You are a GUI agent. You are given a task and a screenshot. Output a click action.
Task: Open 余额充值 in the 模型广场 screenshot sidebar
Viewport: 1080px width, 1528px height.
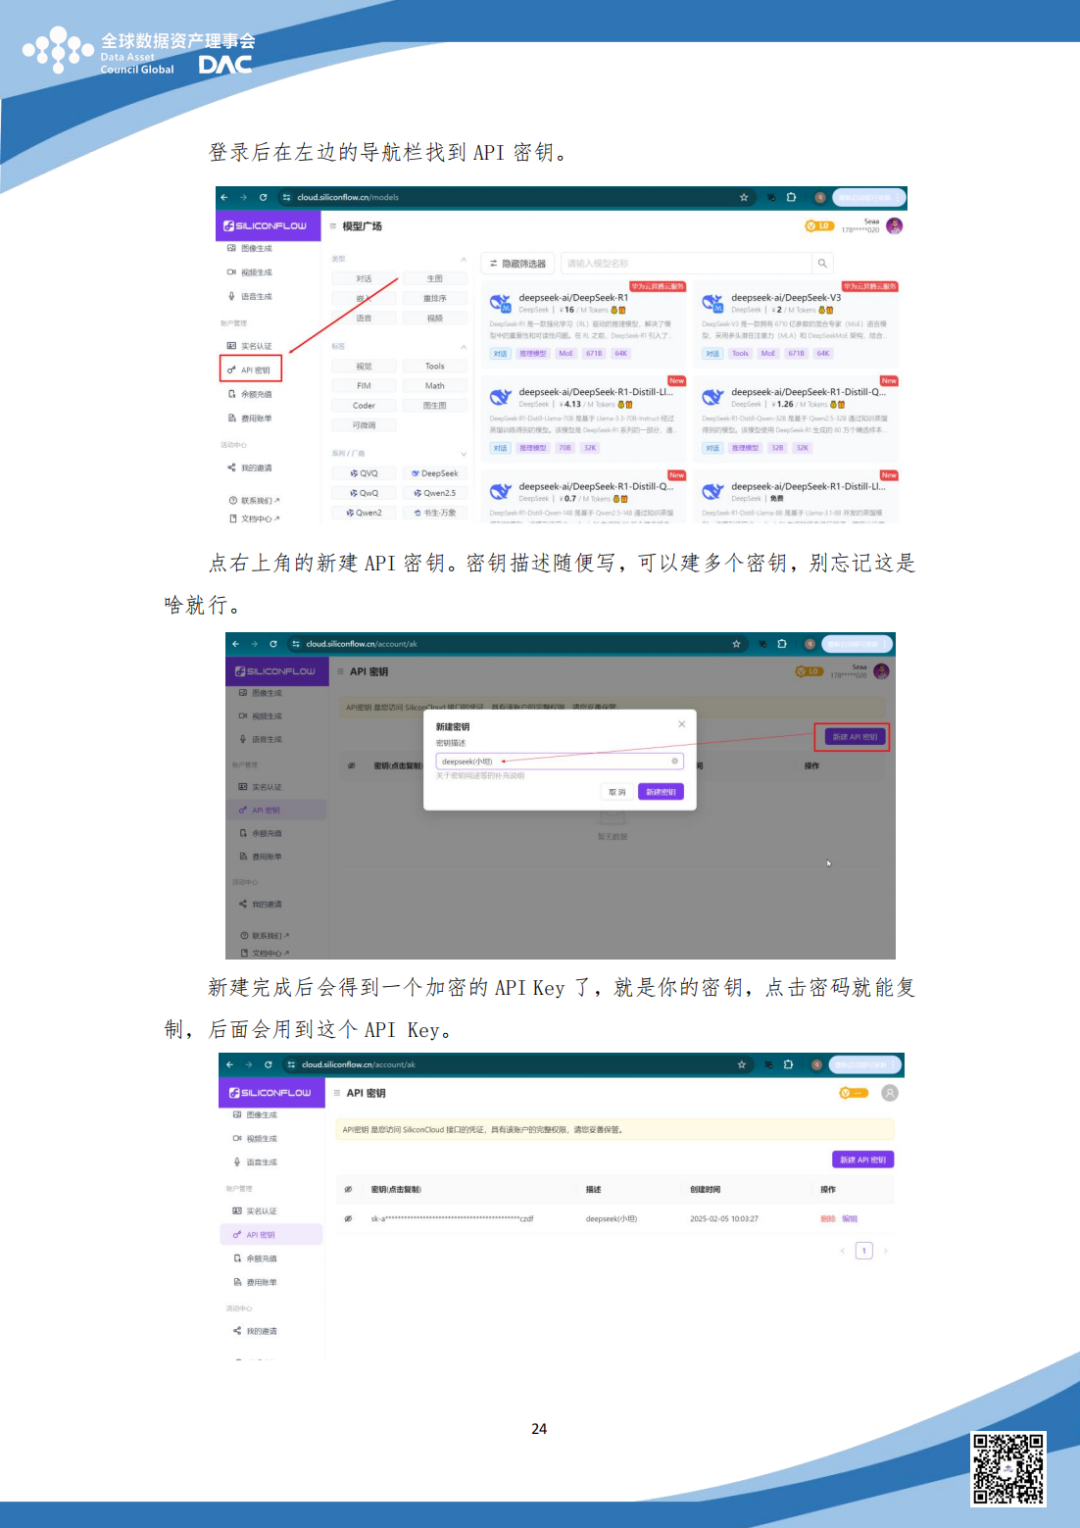point(250,394)
